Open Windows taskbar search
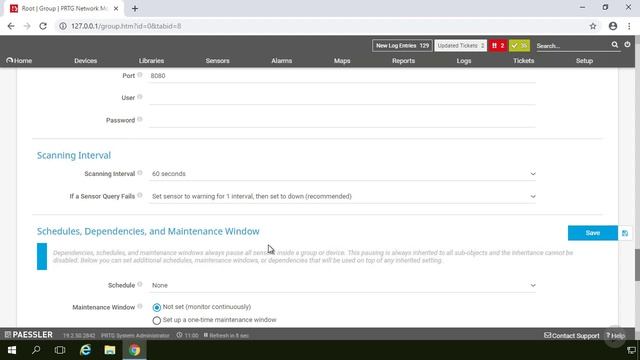The image size is (640, 360). pyautogui.click(x=36, y=350)
